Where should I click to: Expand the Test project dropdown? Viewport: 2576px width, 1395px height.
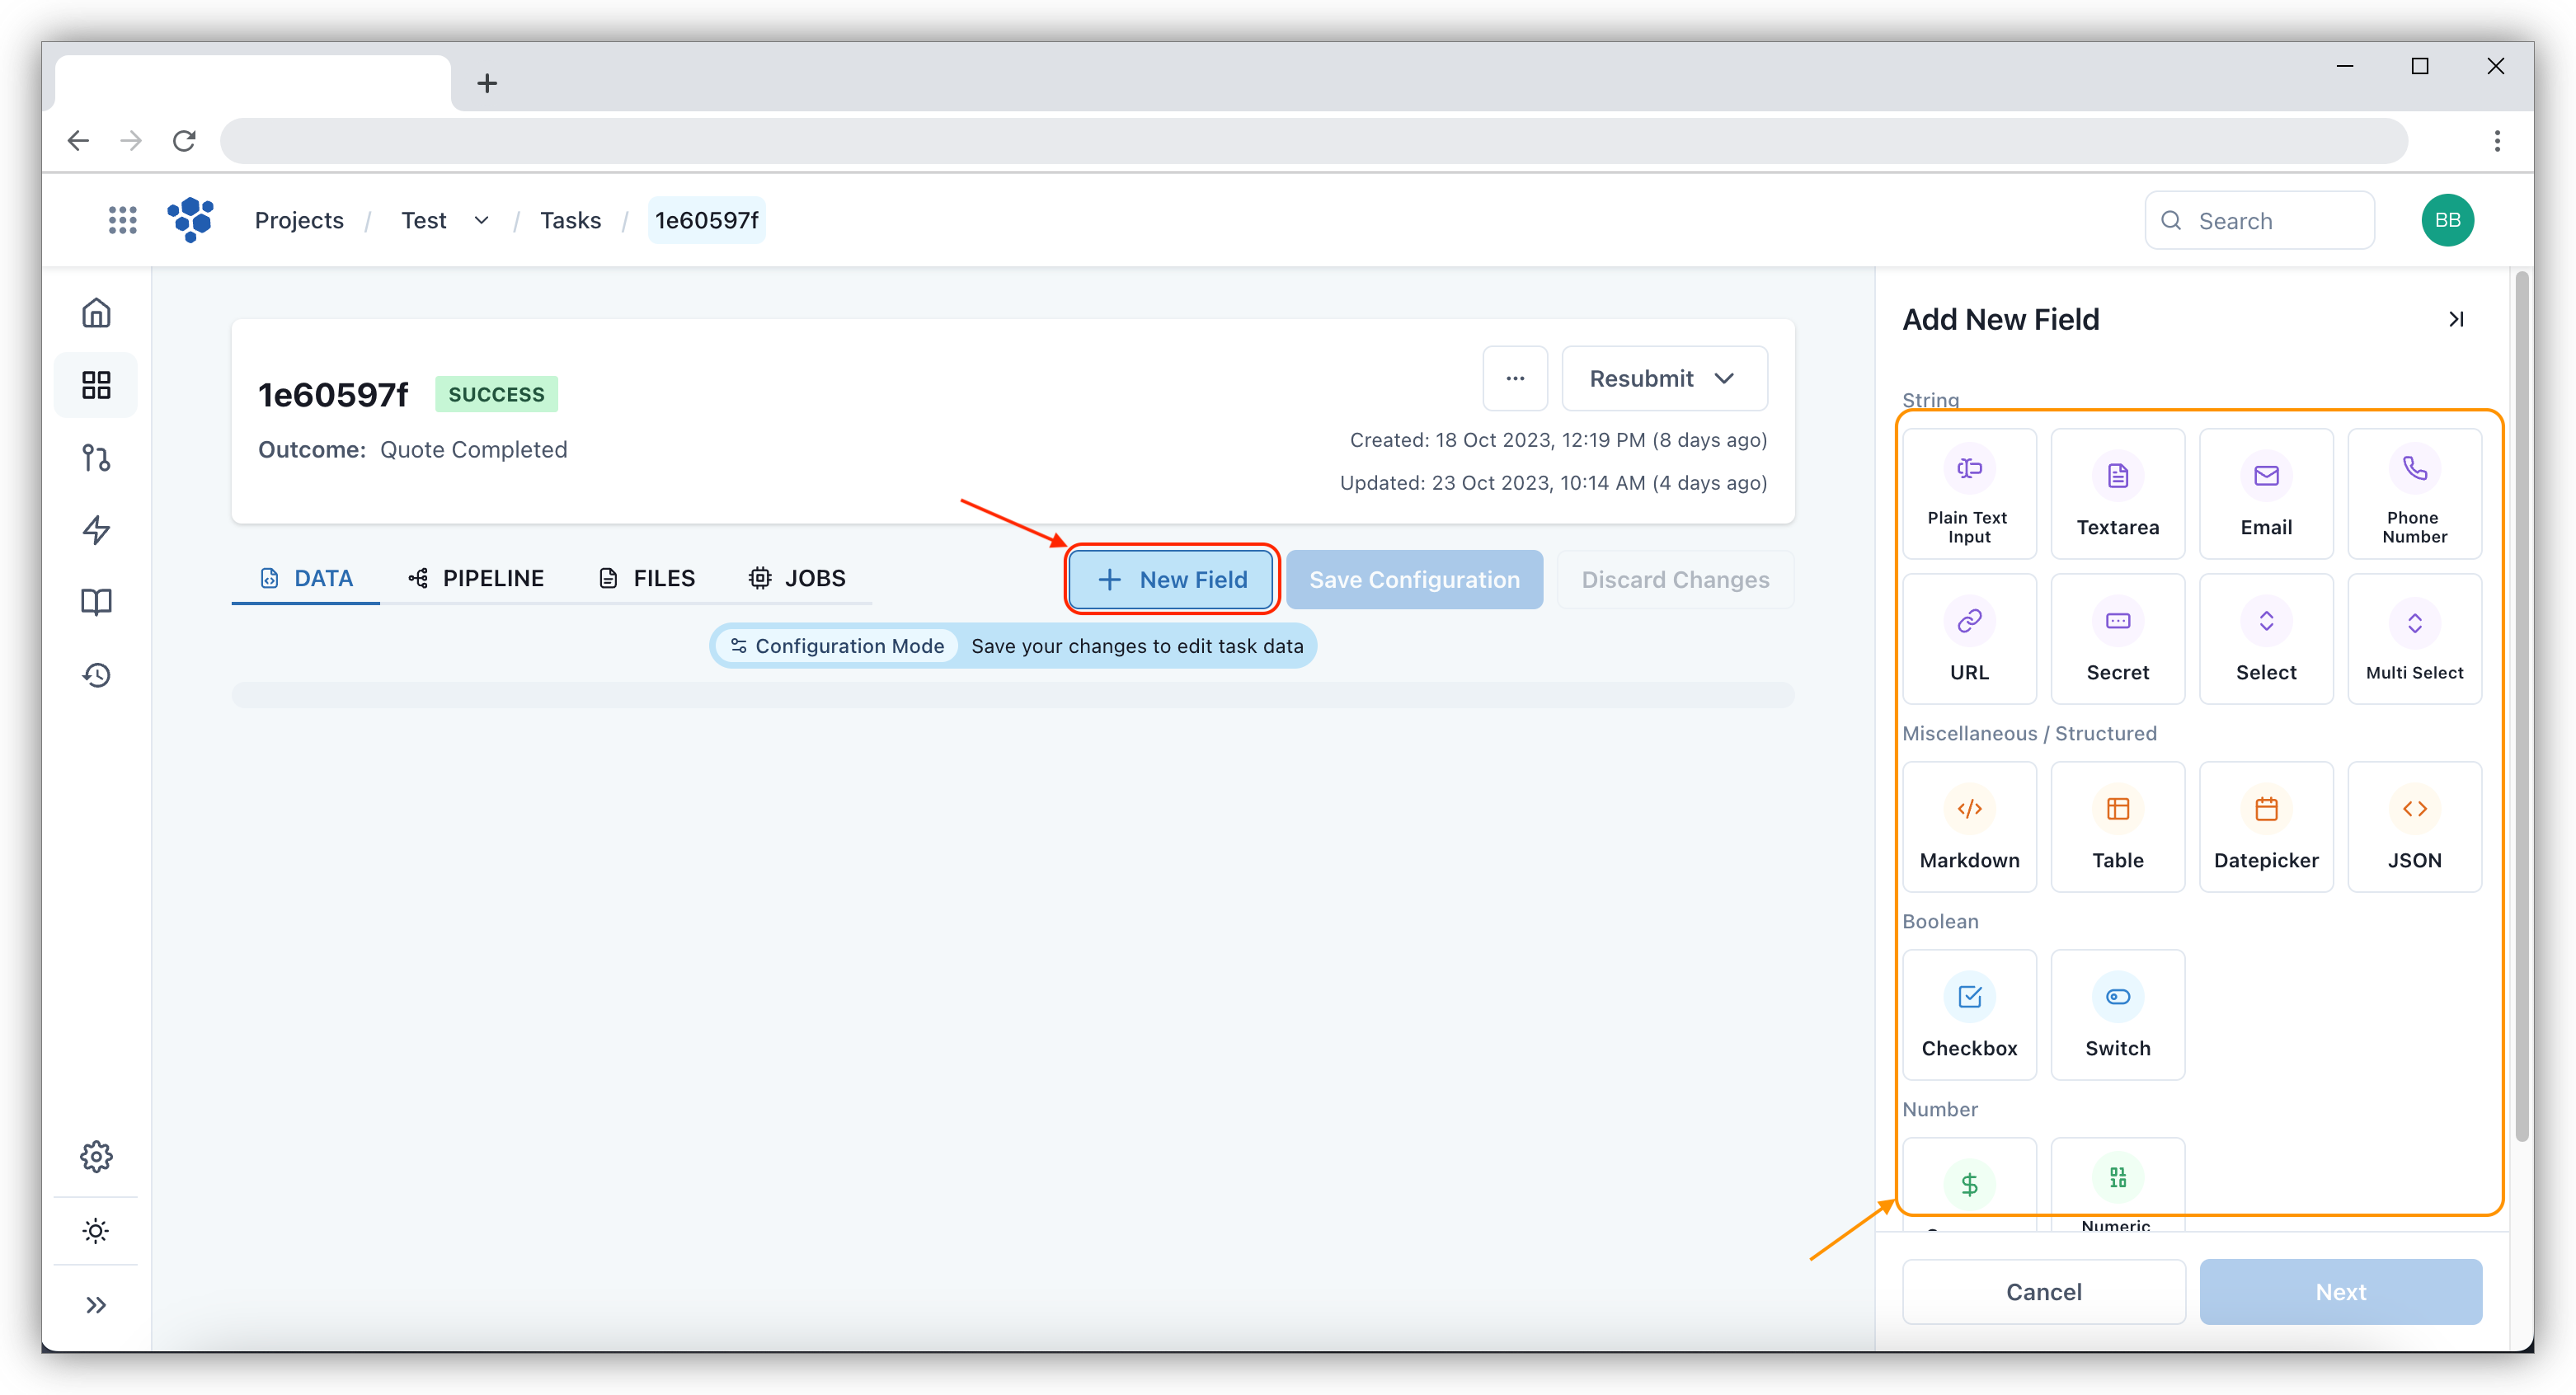[481, 220]
